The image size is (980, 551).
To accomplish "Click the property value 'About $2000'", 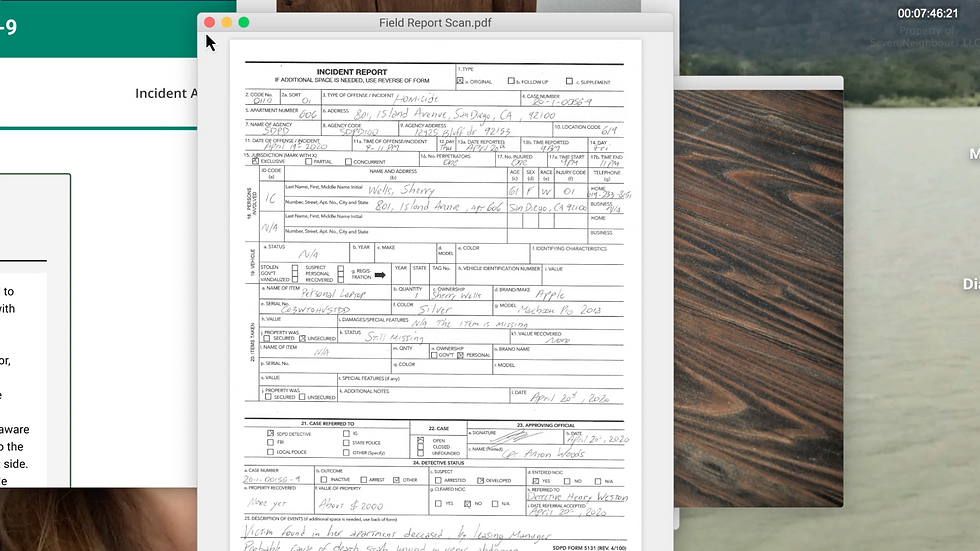I will [351, 504].
